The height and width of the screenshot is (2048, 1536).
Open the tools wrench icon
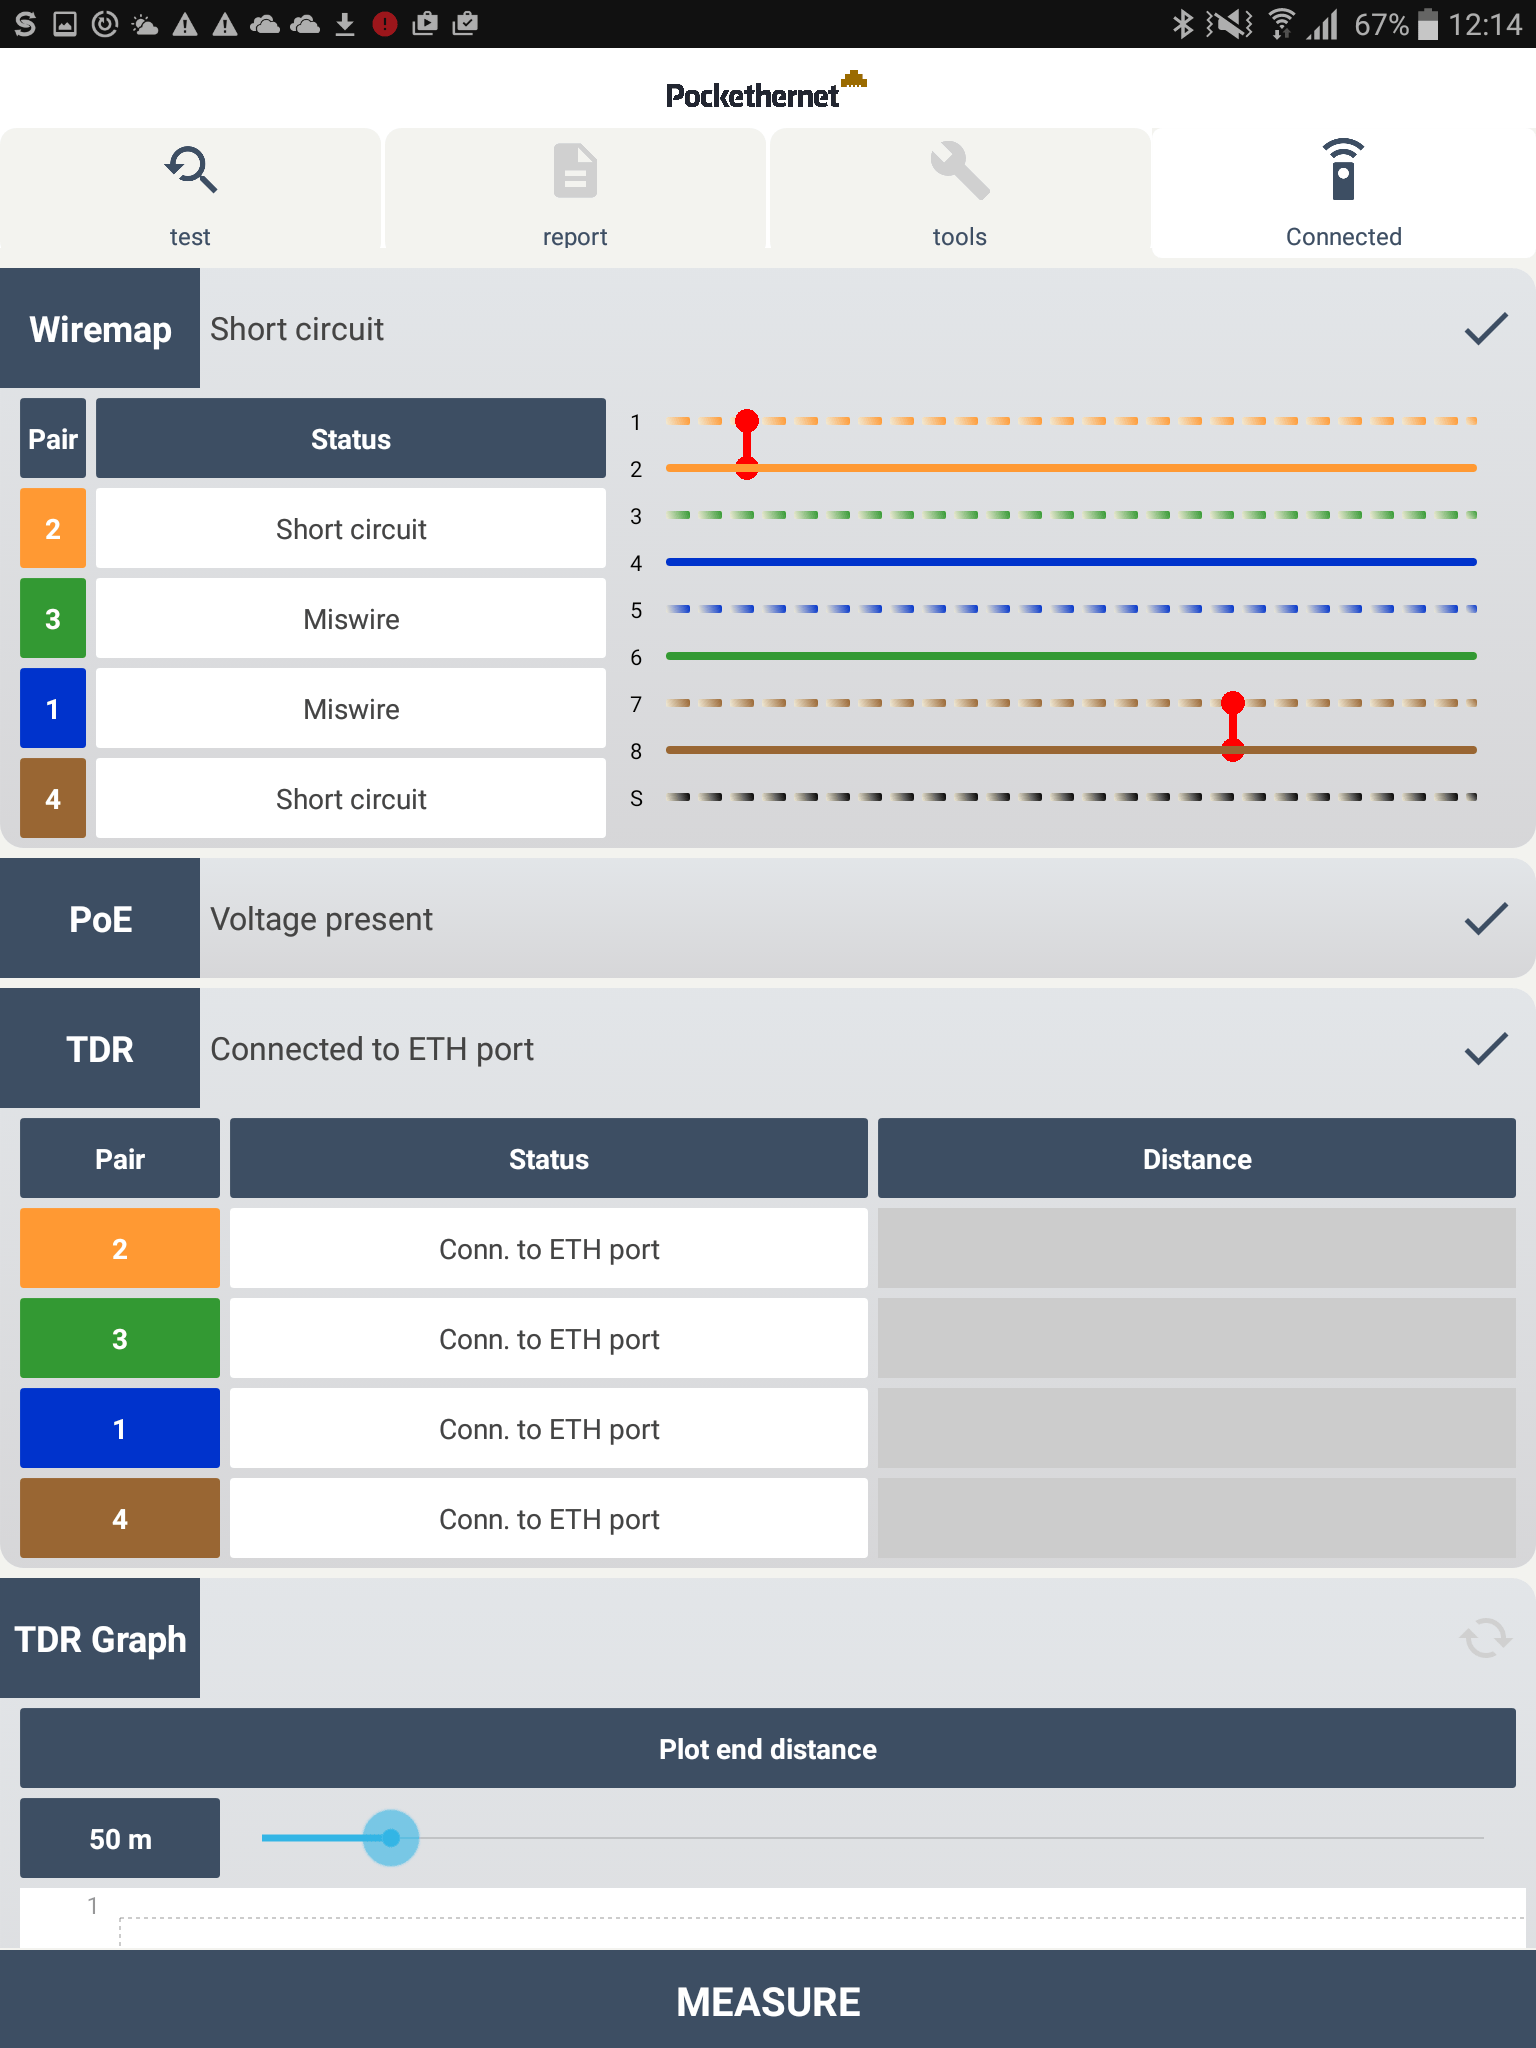point(960,170)
